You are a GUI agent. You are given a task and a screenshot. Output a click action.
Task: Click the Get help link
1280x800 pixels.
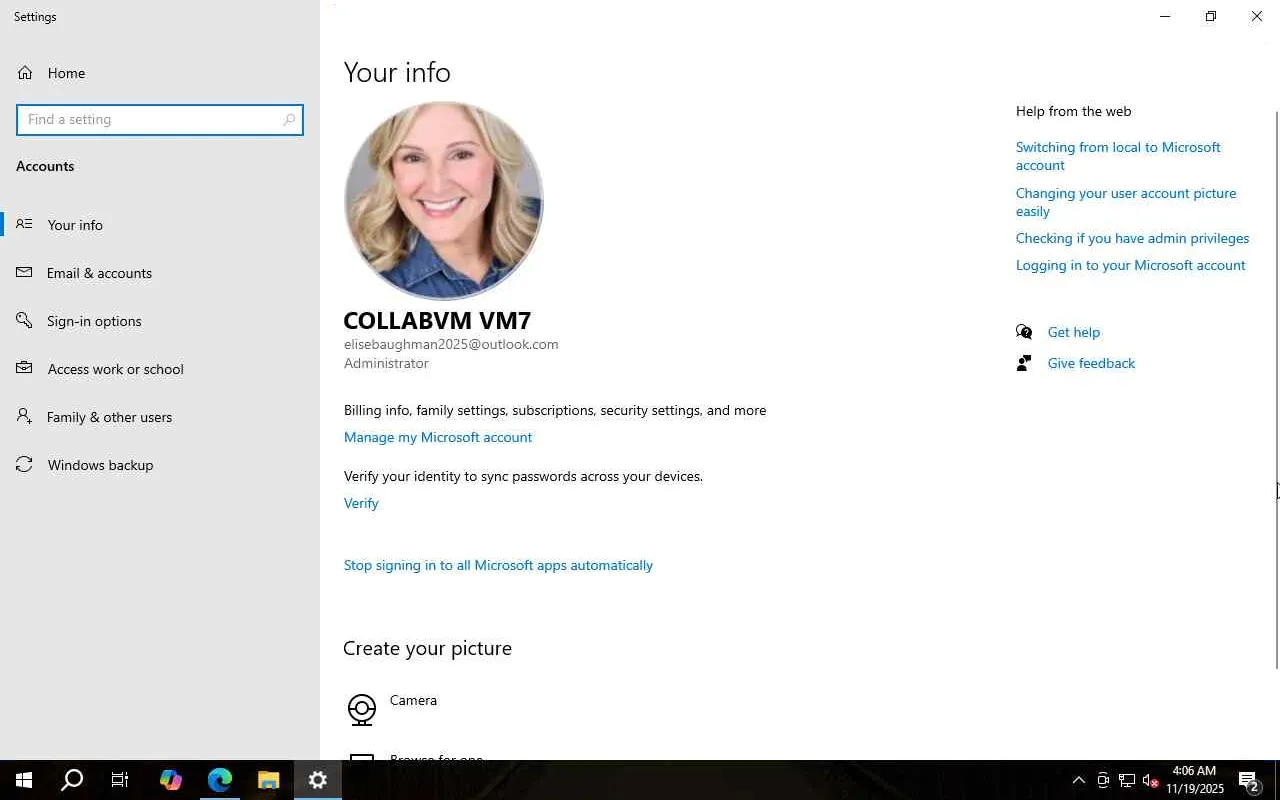click(1073, 332)
